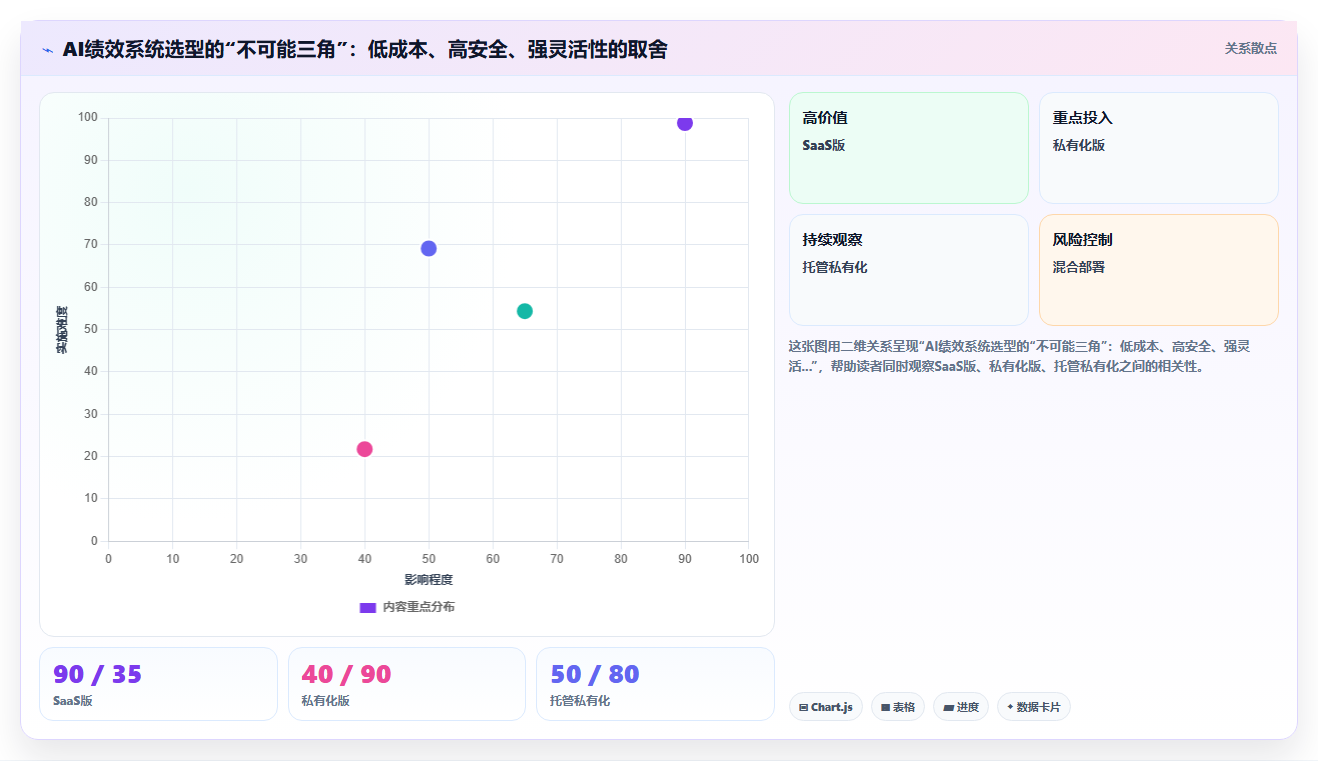Screen dimensions: 1318x761
Task: Open the 90 / 35 SaaS版 stat card
Action: 158,684
